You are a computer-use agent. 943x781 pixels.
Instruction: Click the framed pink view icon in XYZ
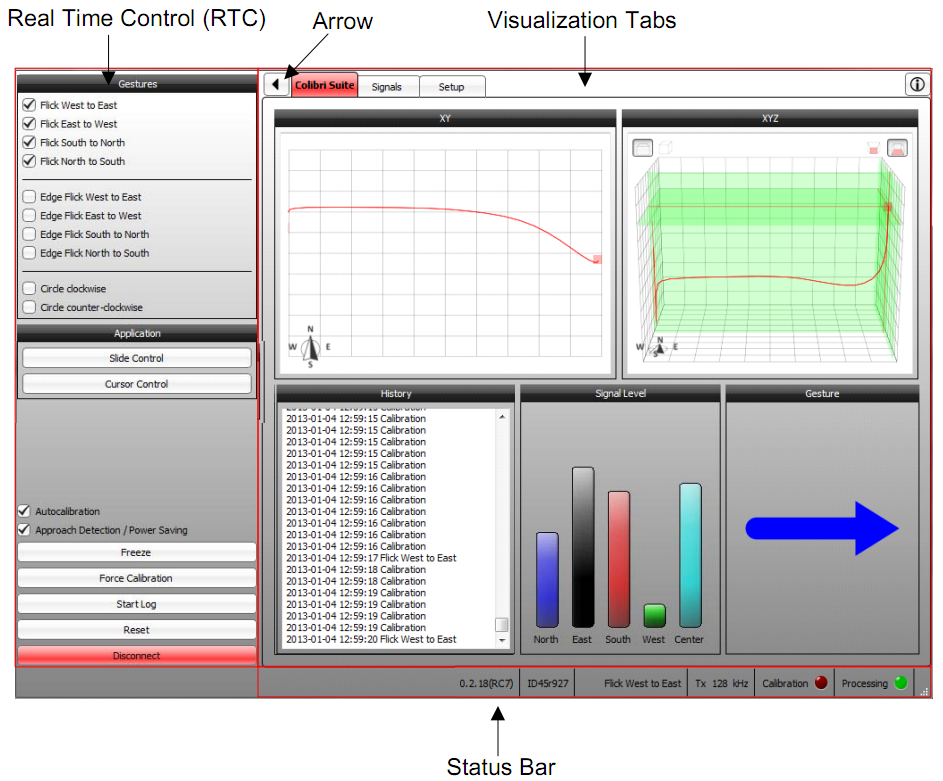tap(897, 148)
